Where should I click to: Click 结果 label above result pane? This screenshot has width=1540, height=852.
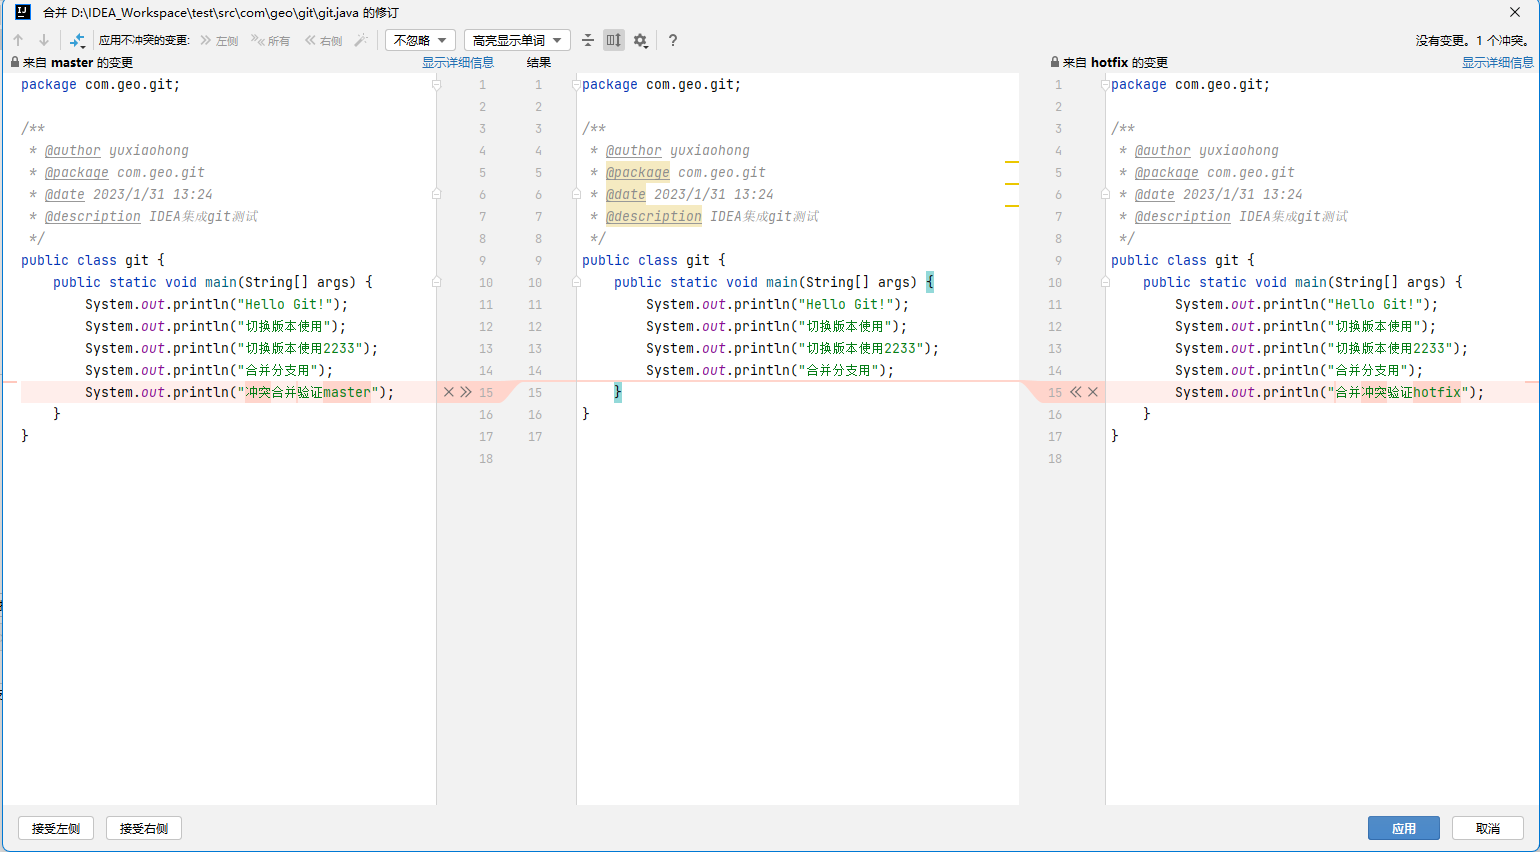pyautogui.click(x=539, y=62)
